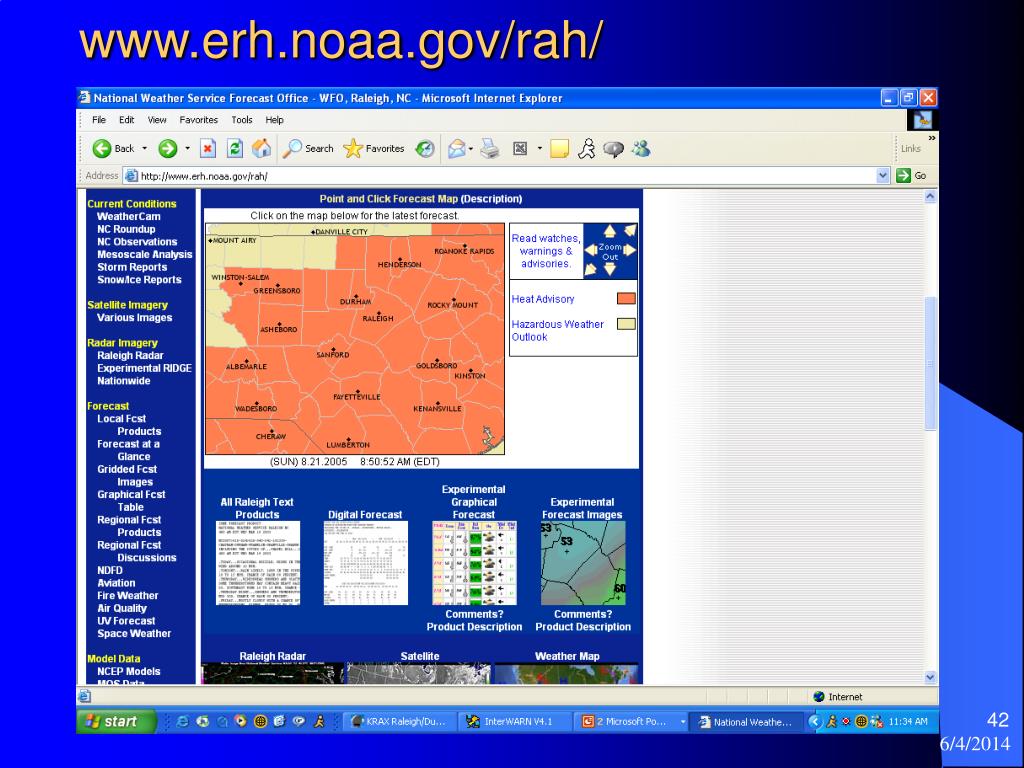
Task: Print the page with the printer icon
Action: (490, 149)
